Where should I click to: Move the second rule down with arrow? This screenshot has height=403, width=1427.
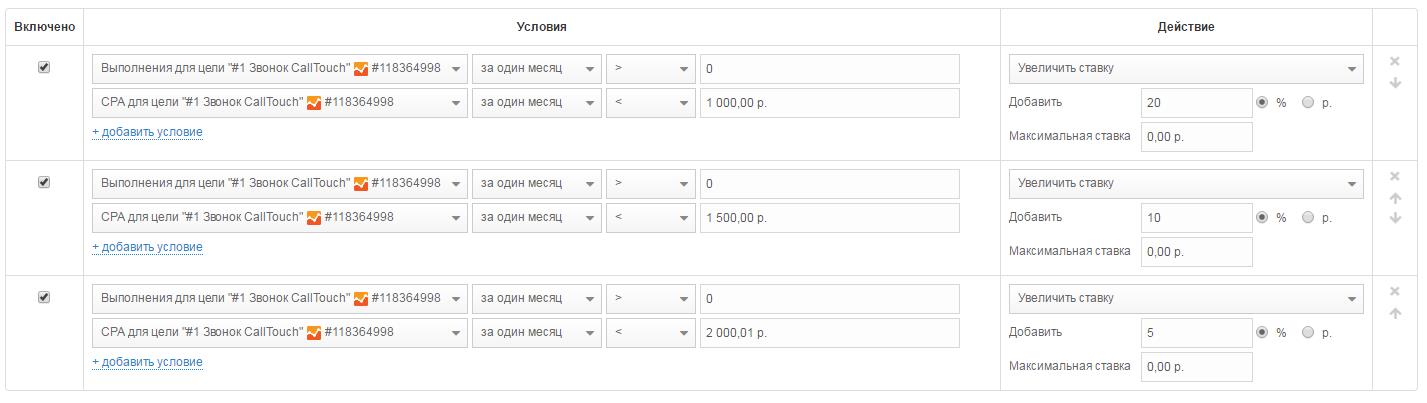click(x=1395, y=218)
